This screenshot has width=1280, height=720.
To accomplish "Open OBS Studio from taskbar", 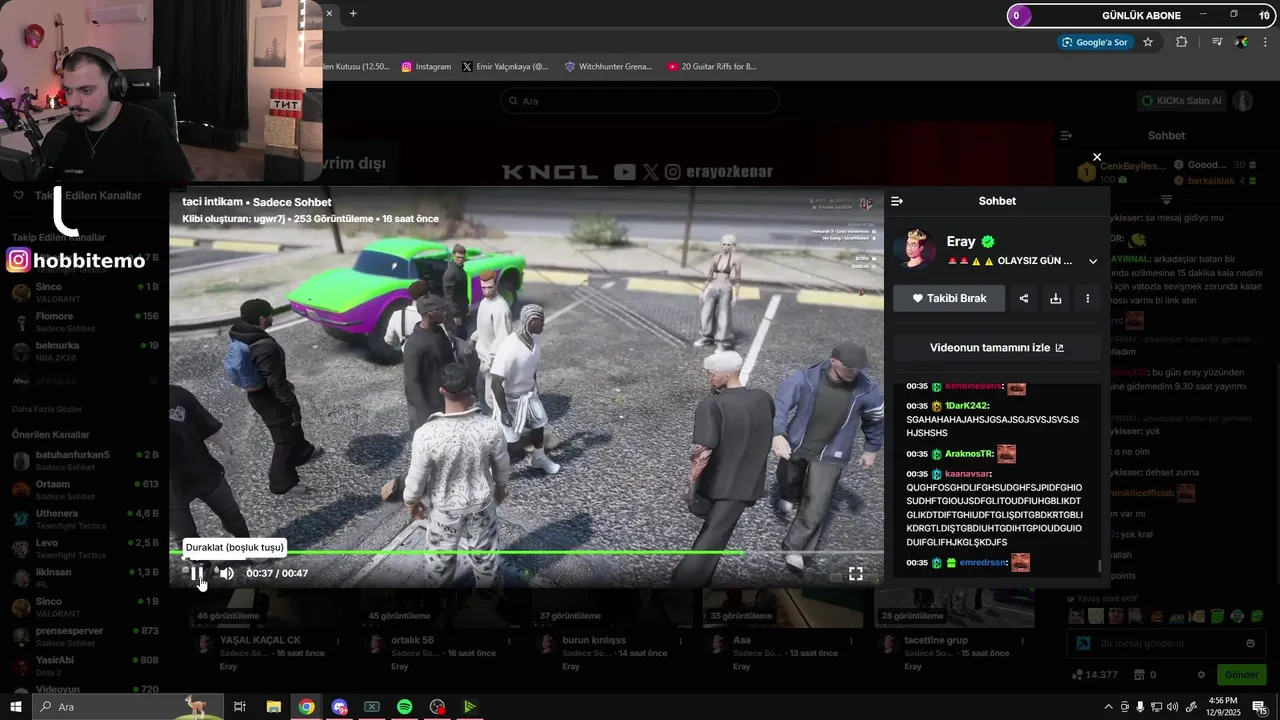I will tap(437, 707).
